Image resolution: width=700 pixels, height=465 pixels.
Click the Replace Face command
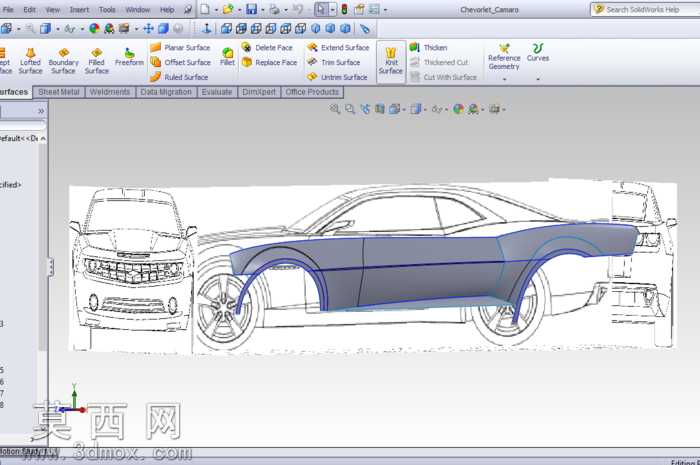[x=269, y=62]
